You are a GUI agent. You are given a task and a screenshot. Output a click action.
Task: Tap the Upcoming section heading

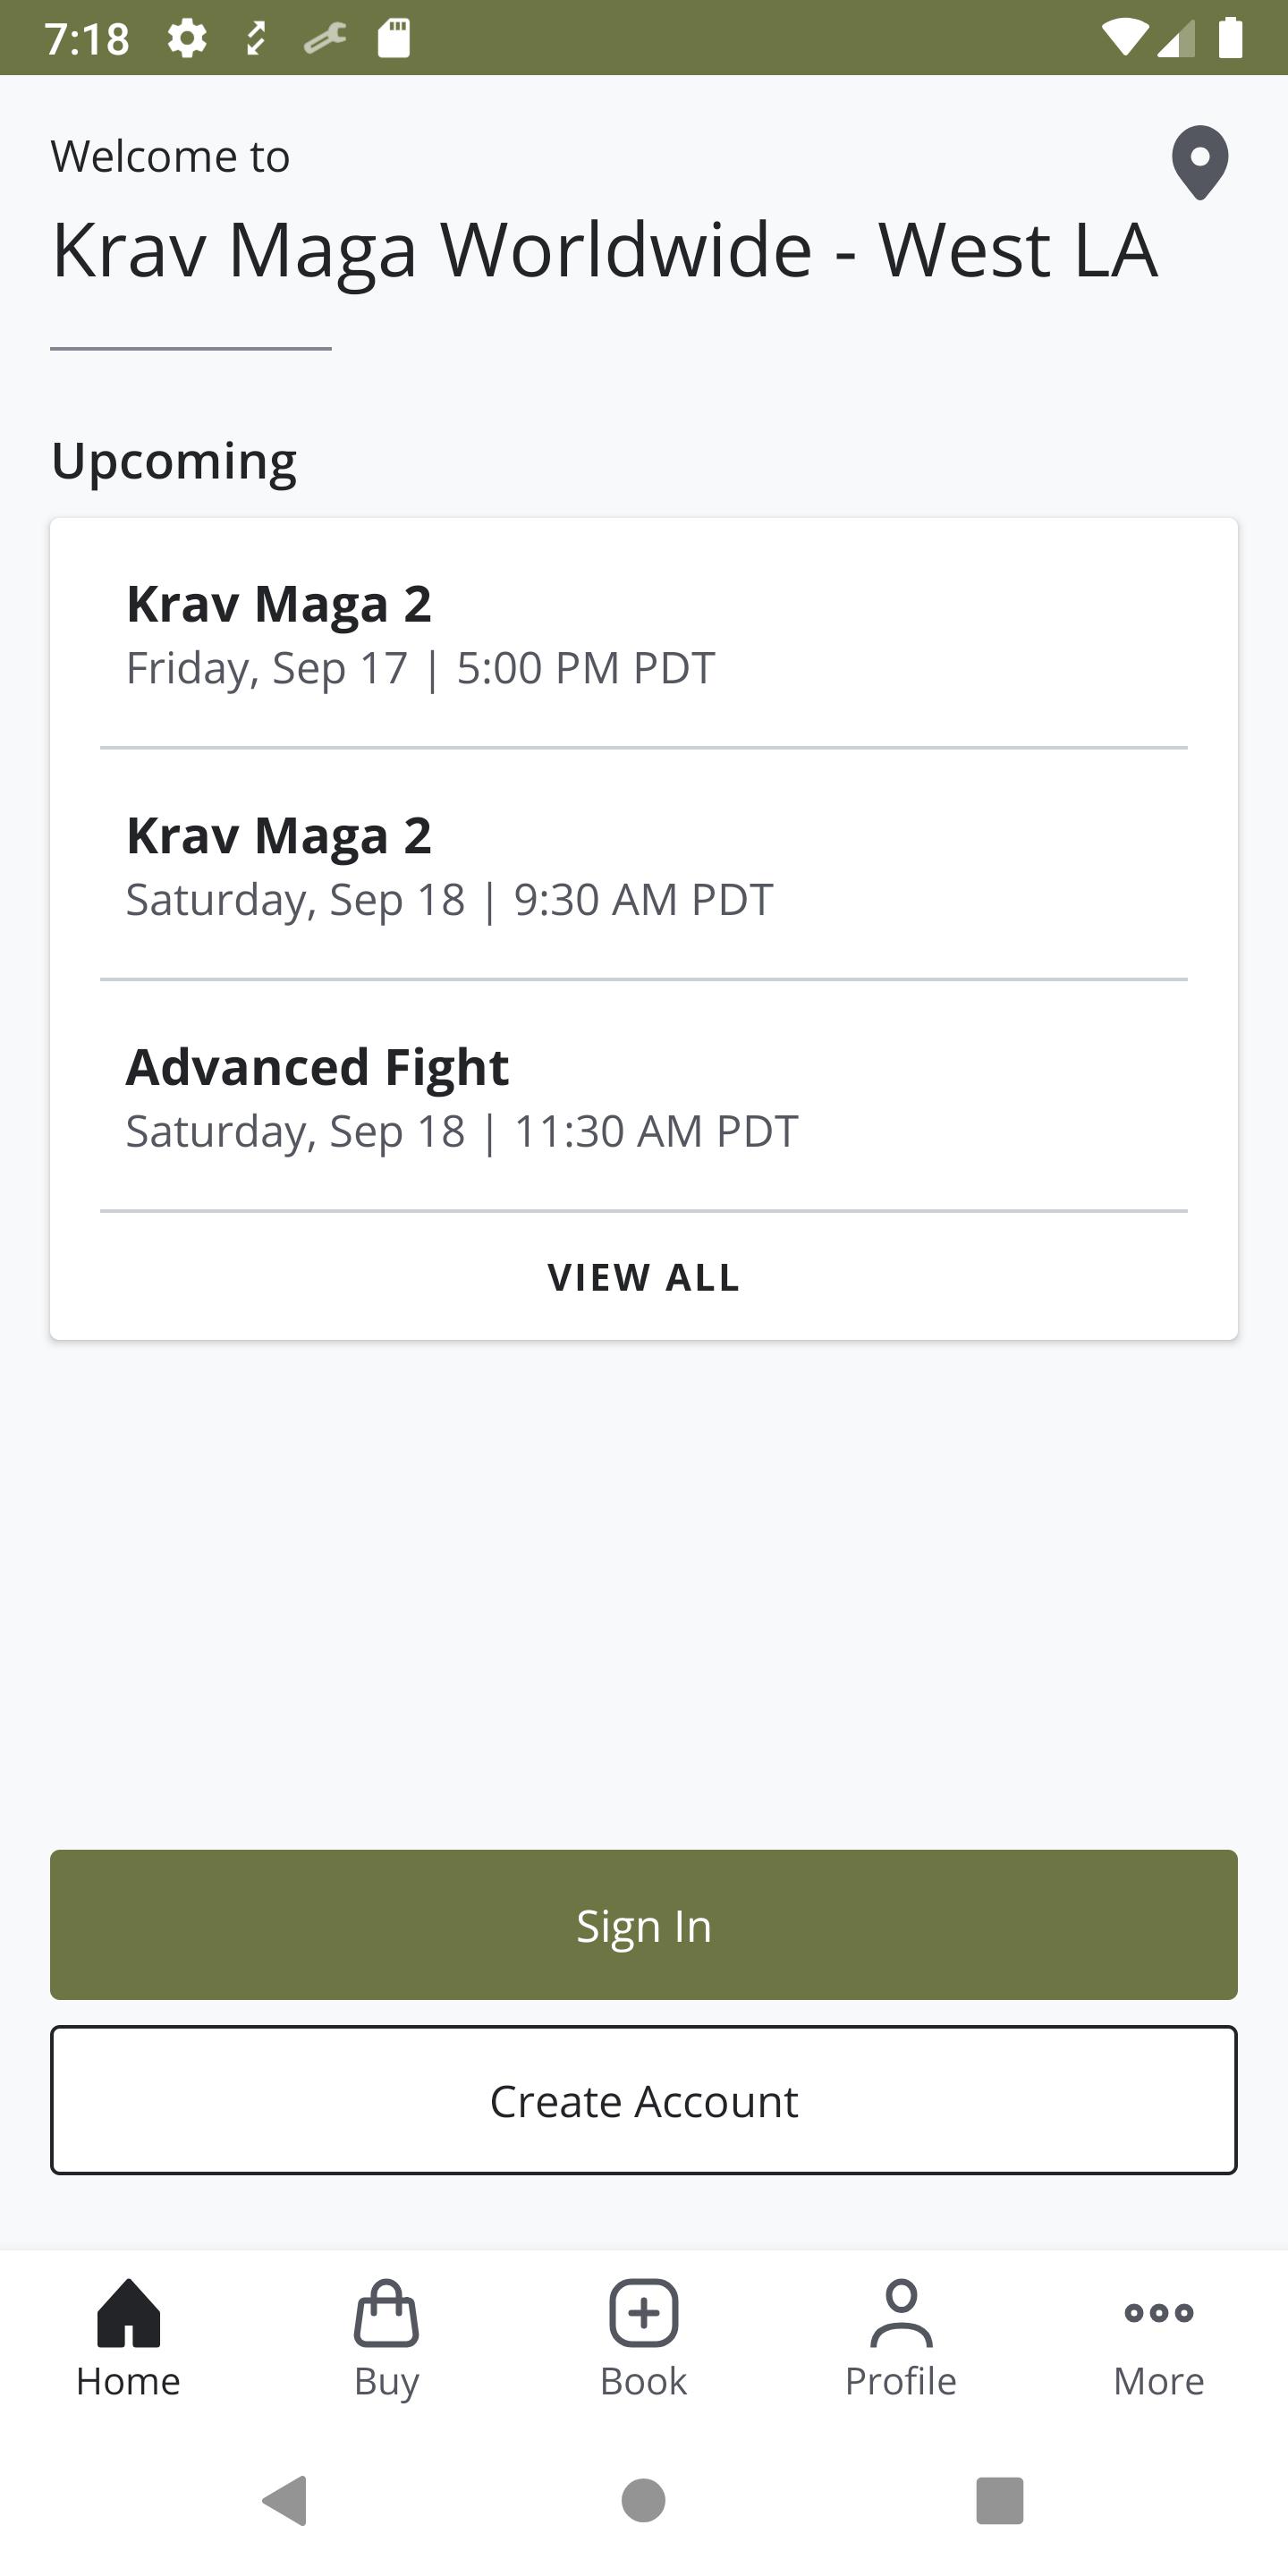174,461
